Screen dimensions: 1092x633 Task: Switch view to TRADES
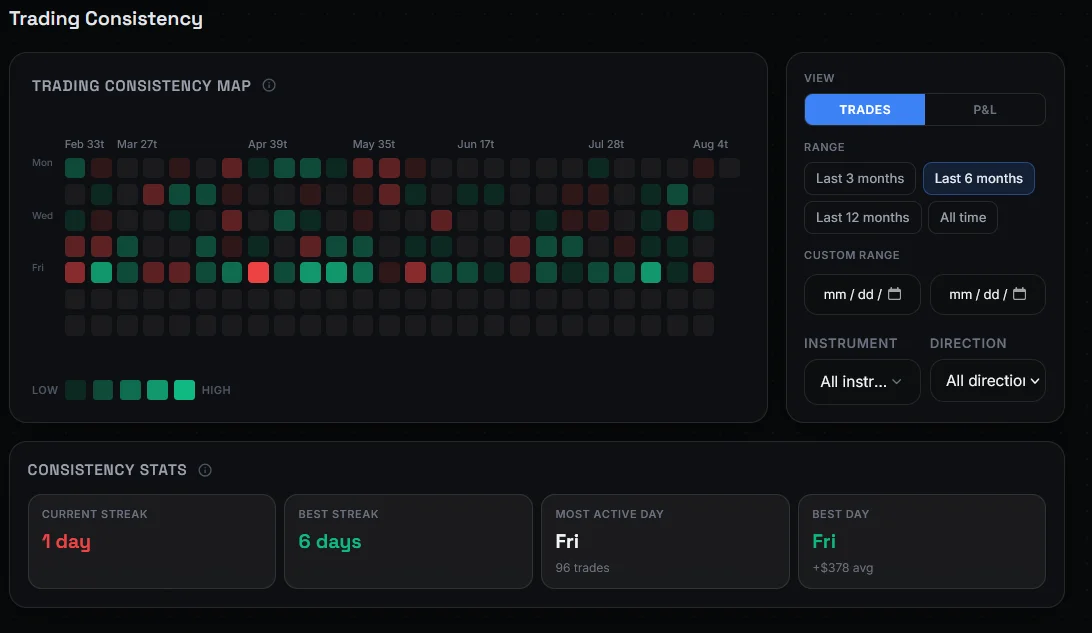(x=864, y=109)
